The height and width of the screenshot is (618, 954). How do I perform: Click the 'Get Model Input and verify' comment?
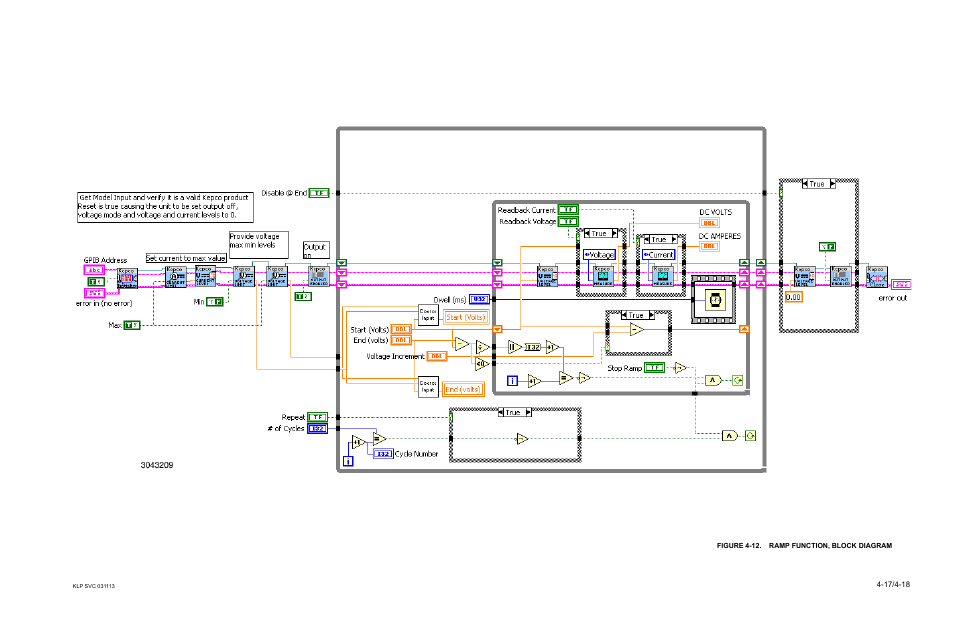click(x=165, y=207)
